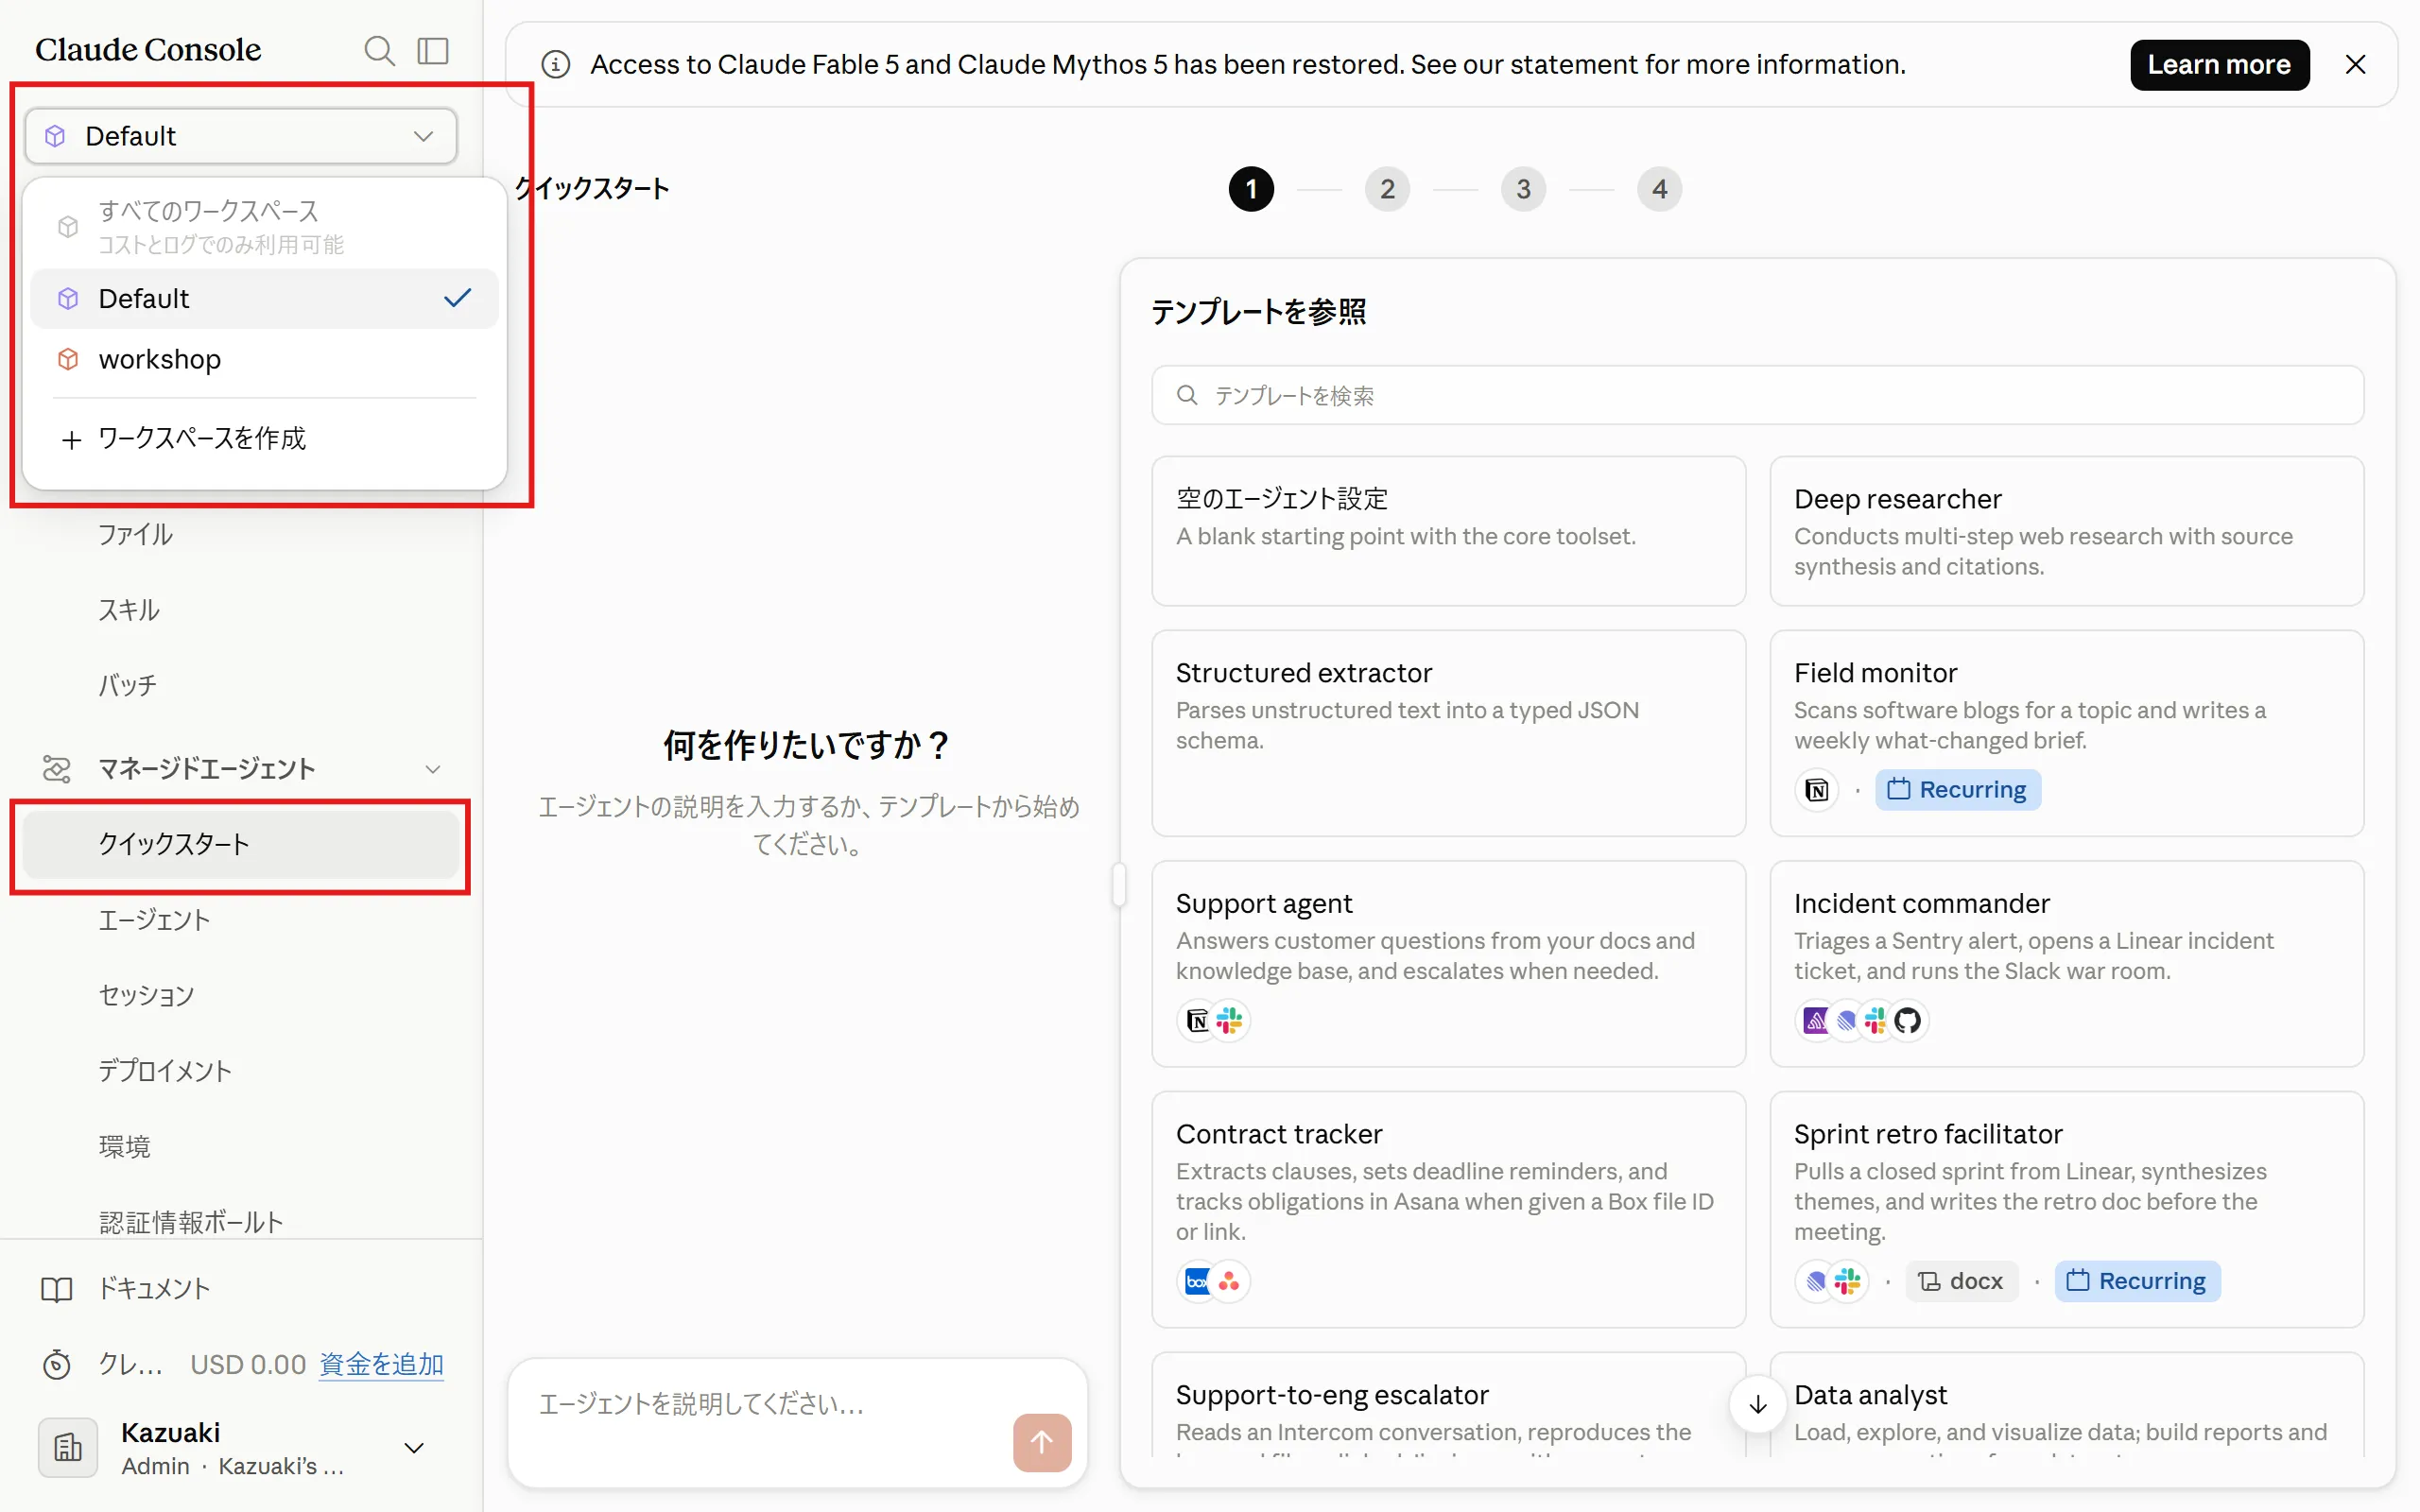Open バッチ in the sidebar

[128, 686]
